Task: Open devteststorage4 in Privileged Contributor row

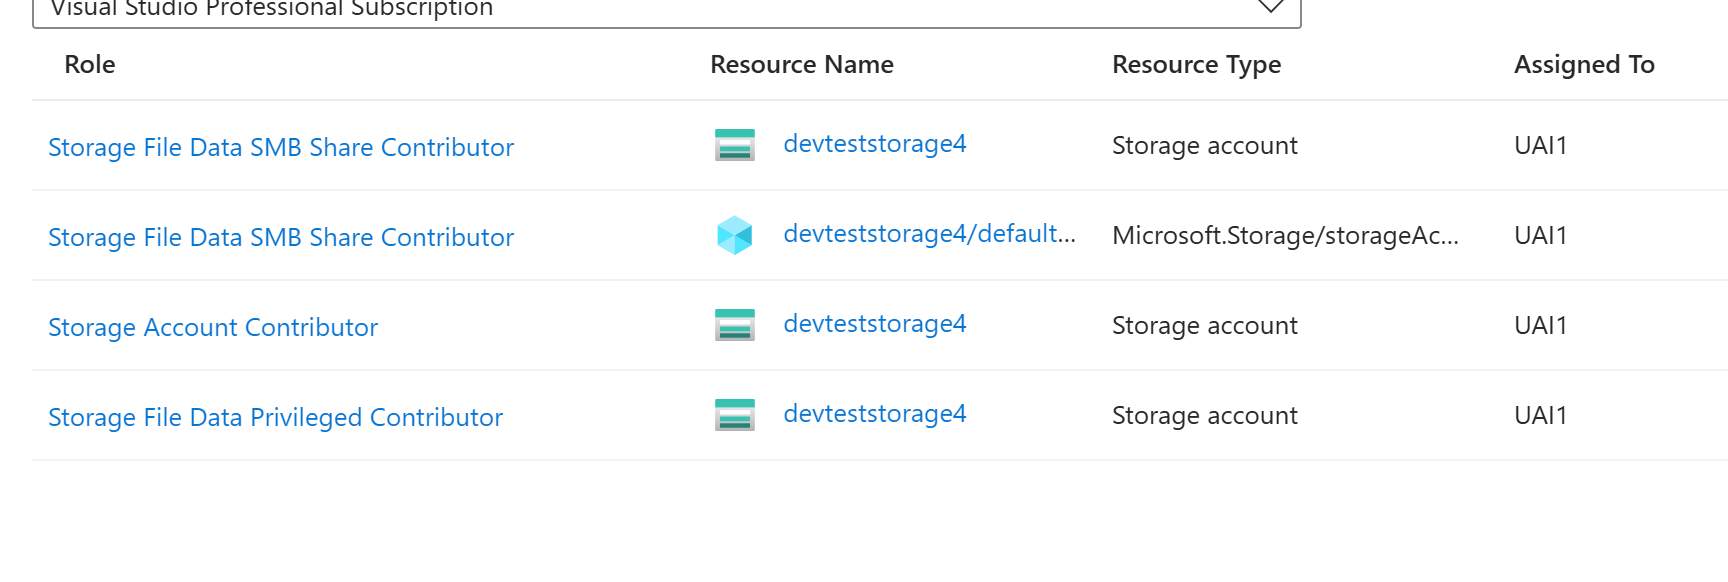Action: [875, 414]
